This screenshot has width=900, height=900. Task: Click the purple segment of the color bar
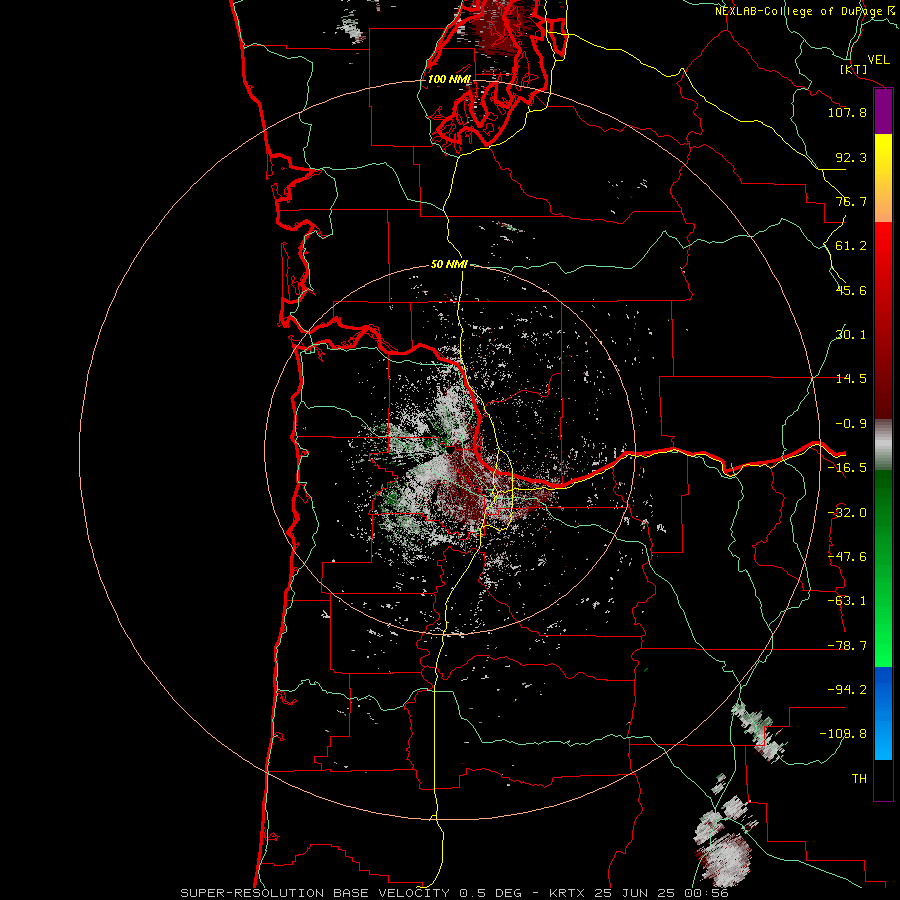point(883,112)
